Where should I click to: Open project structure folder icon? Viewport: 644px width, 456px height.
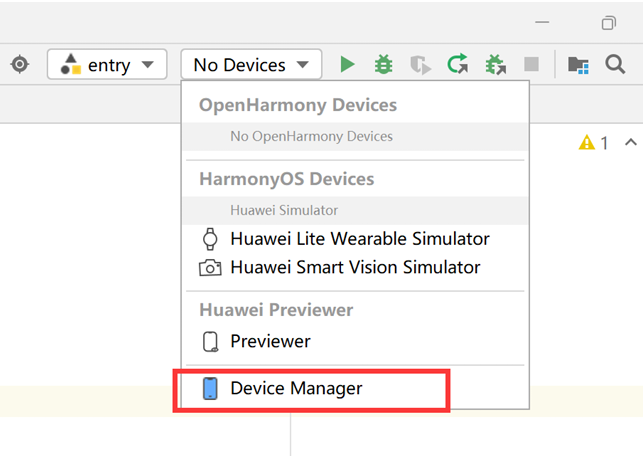578,65
